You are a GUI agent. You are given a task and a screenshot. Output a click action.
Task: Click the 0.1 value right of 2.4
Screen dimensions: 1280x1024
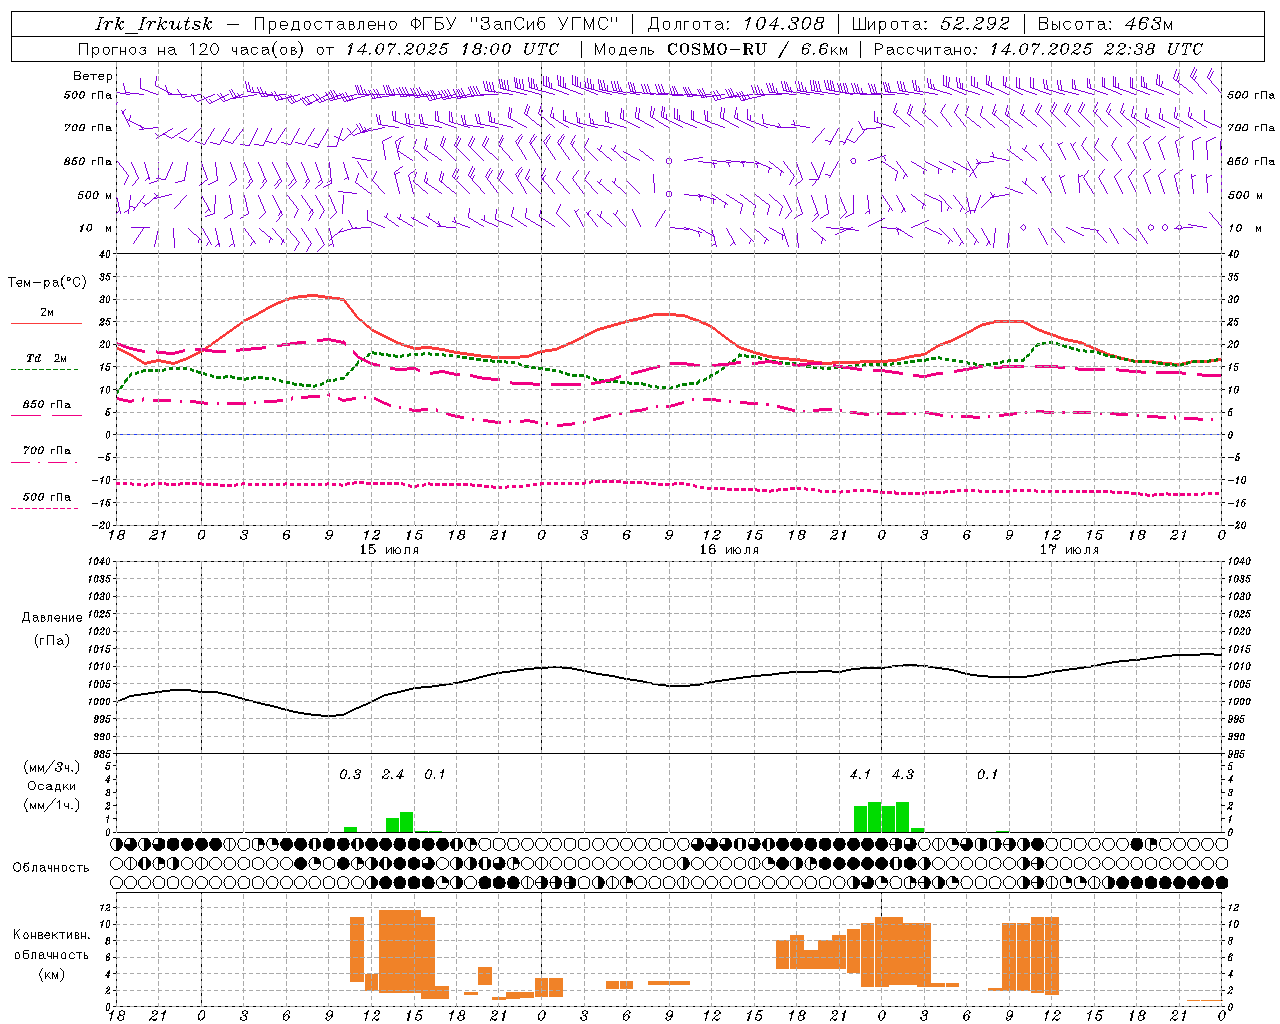point(435,775)
